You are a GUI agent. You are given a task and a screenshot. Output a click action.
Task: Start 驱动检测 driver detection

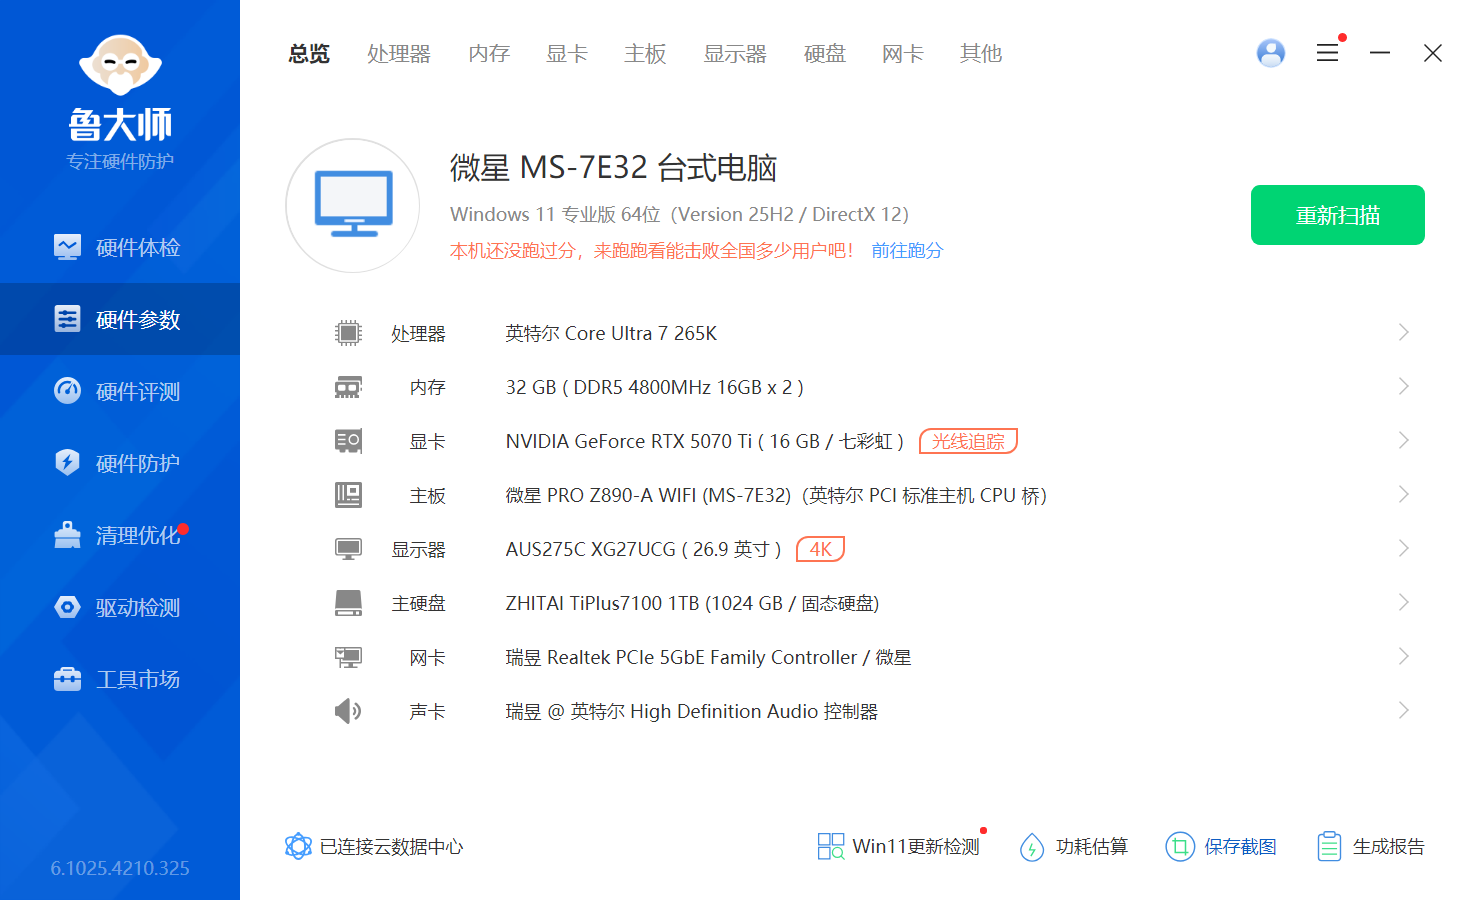coord(119,607)
